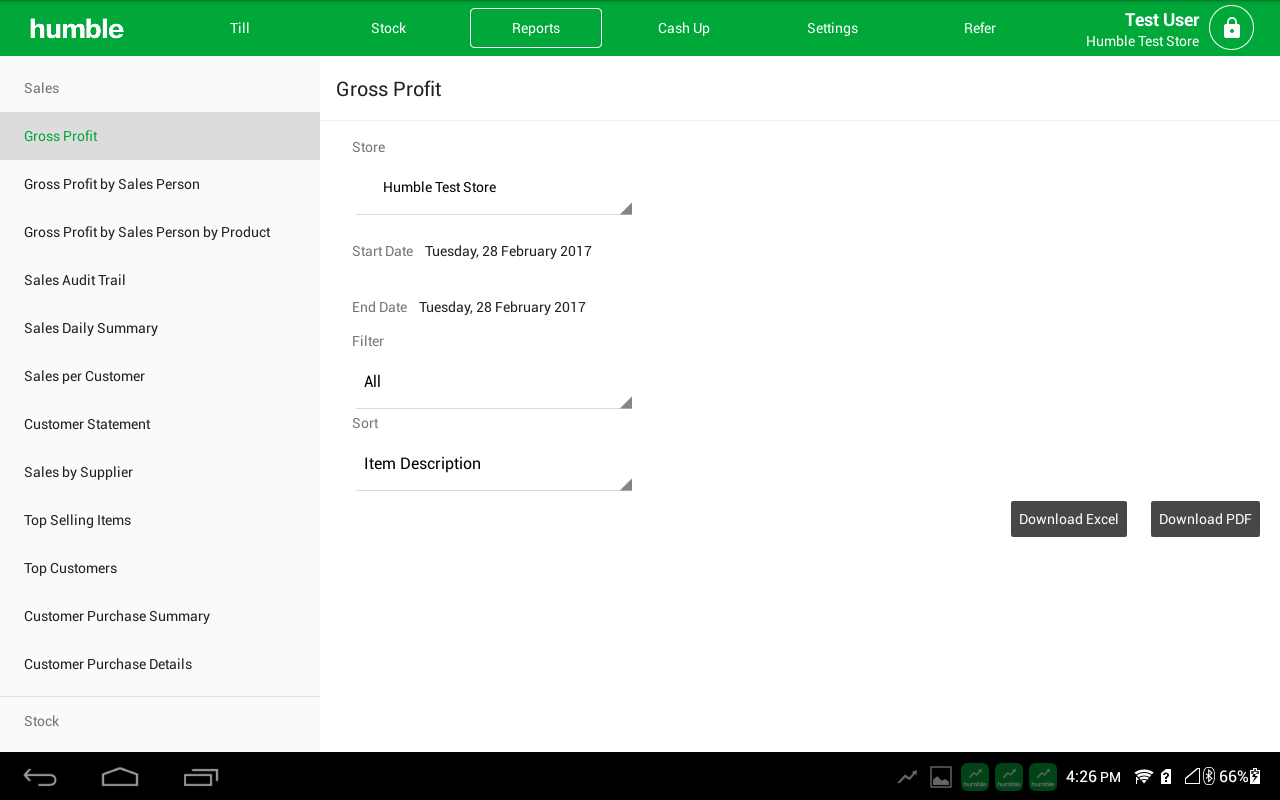Open the Refer tab
This screenshot has height=800, width=1280.
coord(980,28)
